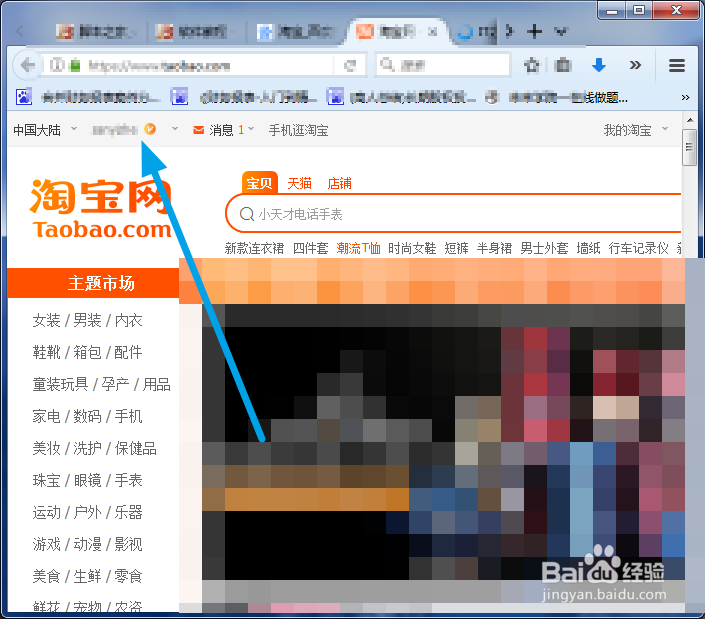This screenshot has height=619, width=705.
Task: Open category 家电 / 数码 / 手机
Action: 87,416
